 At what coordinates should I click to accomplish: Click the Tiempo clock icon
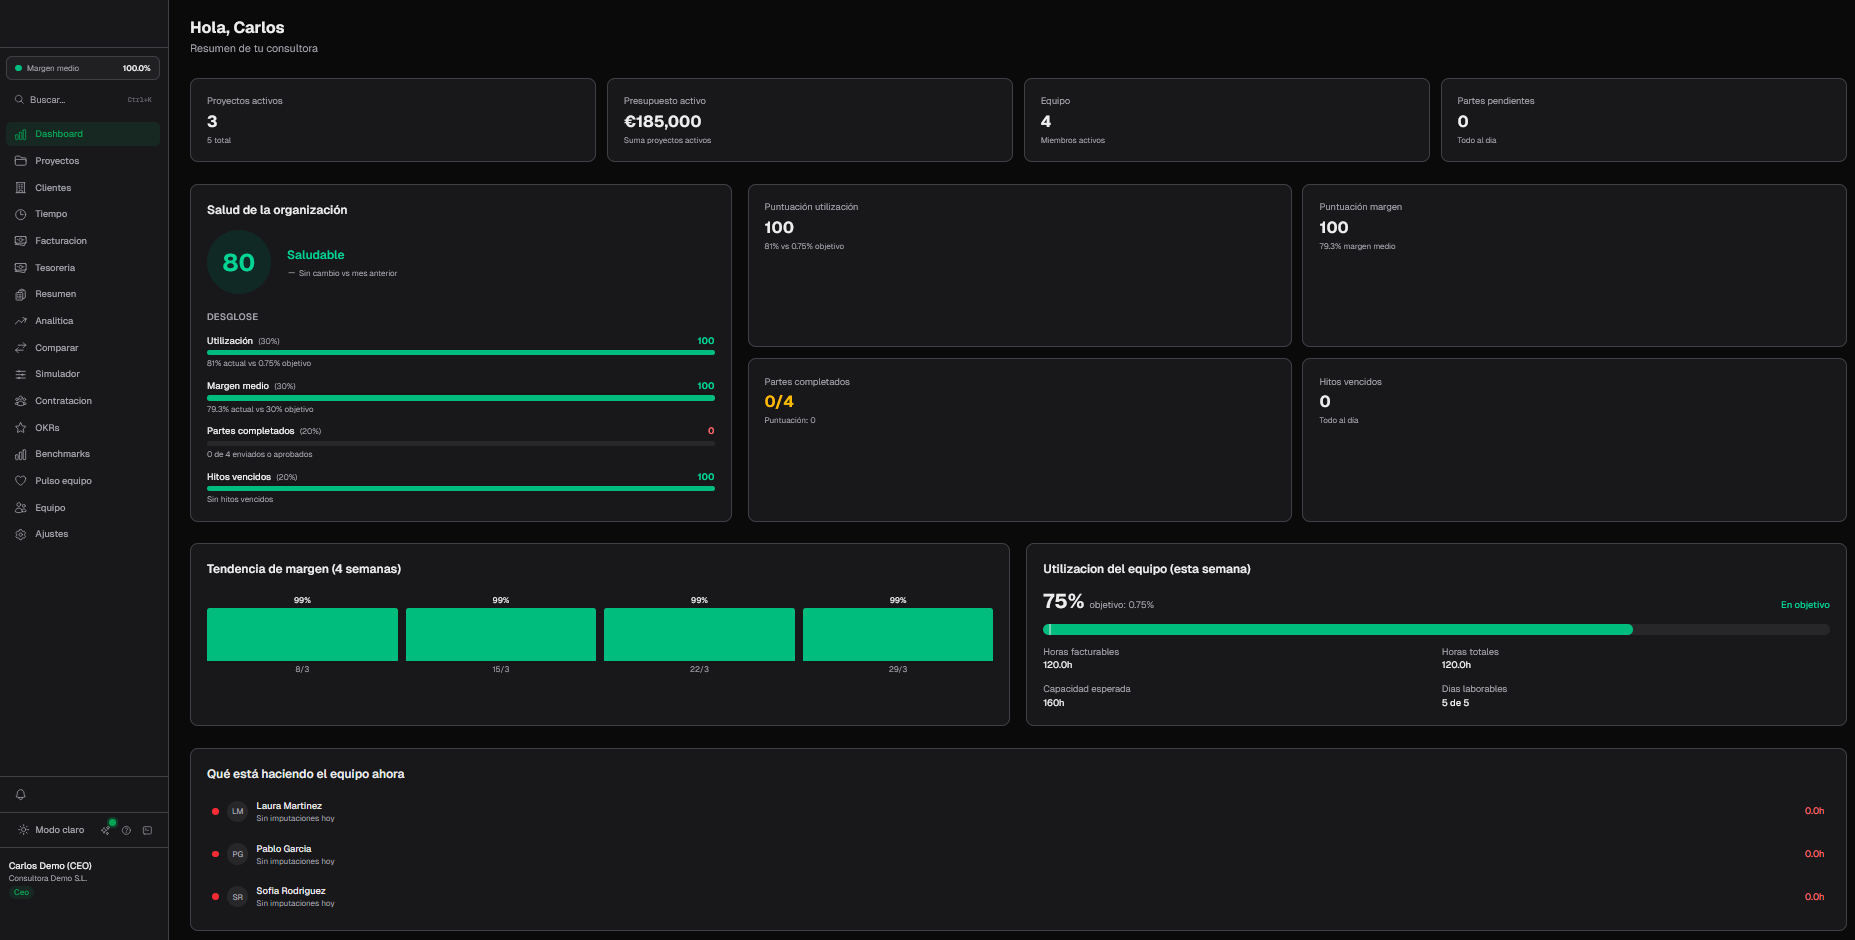[20, 214]
